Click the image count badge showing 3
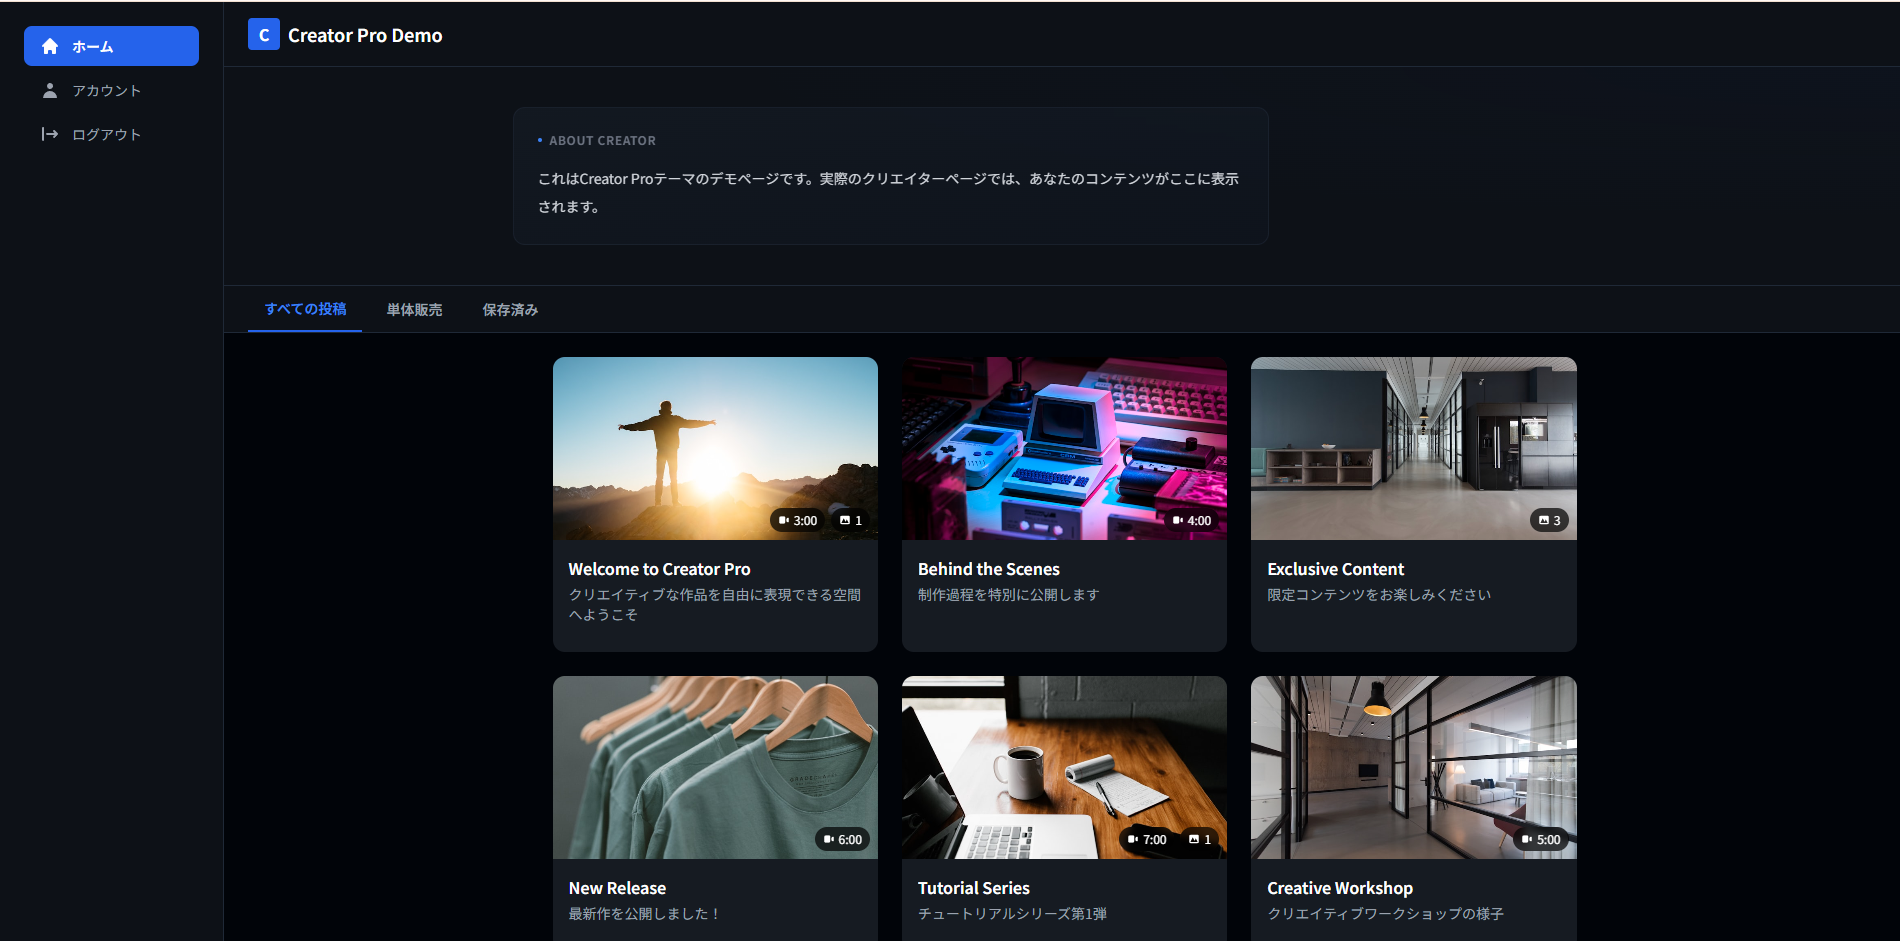Screen dimensions: 1900x941 click(1548, 520)
